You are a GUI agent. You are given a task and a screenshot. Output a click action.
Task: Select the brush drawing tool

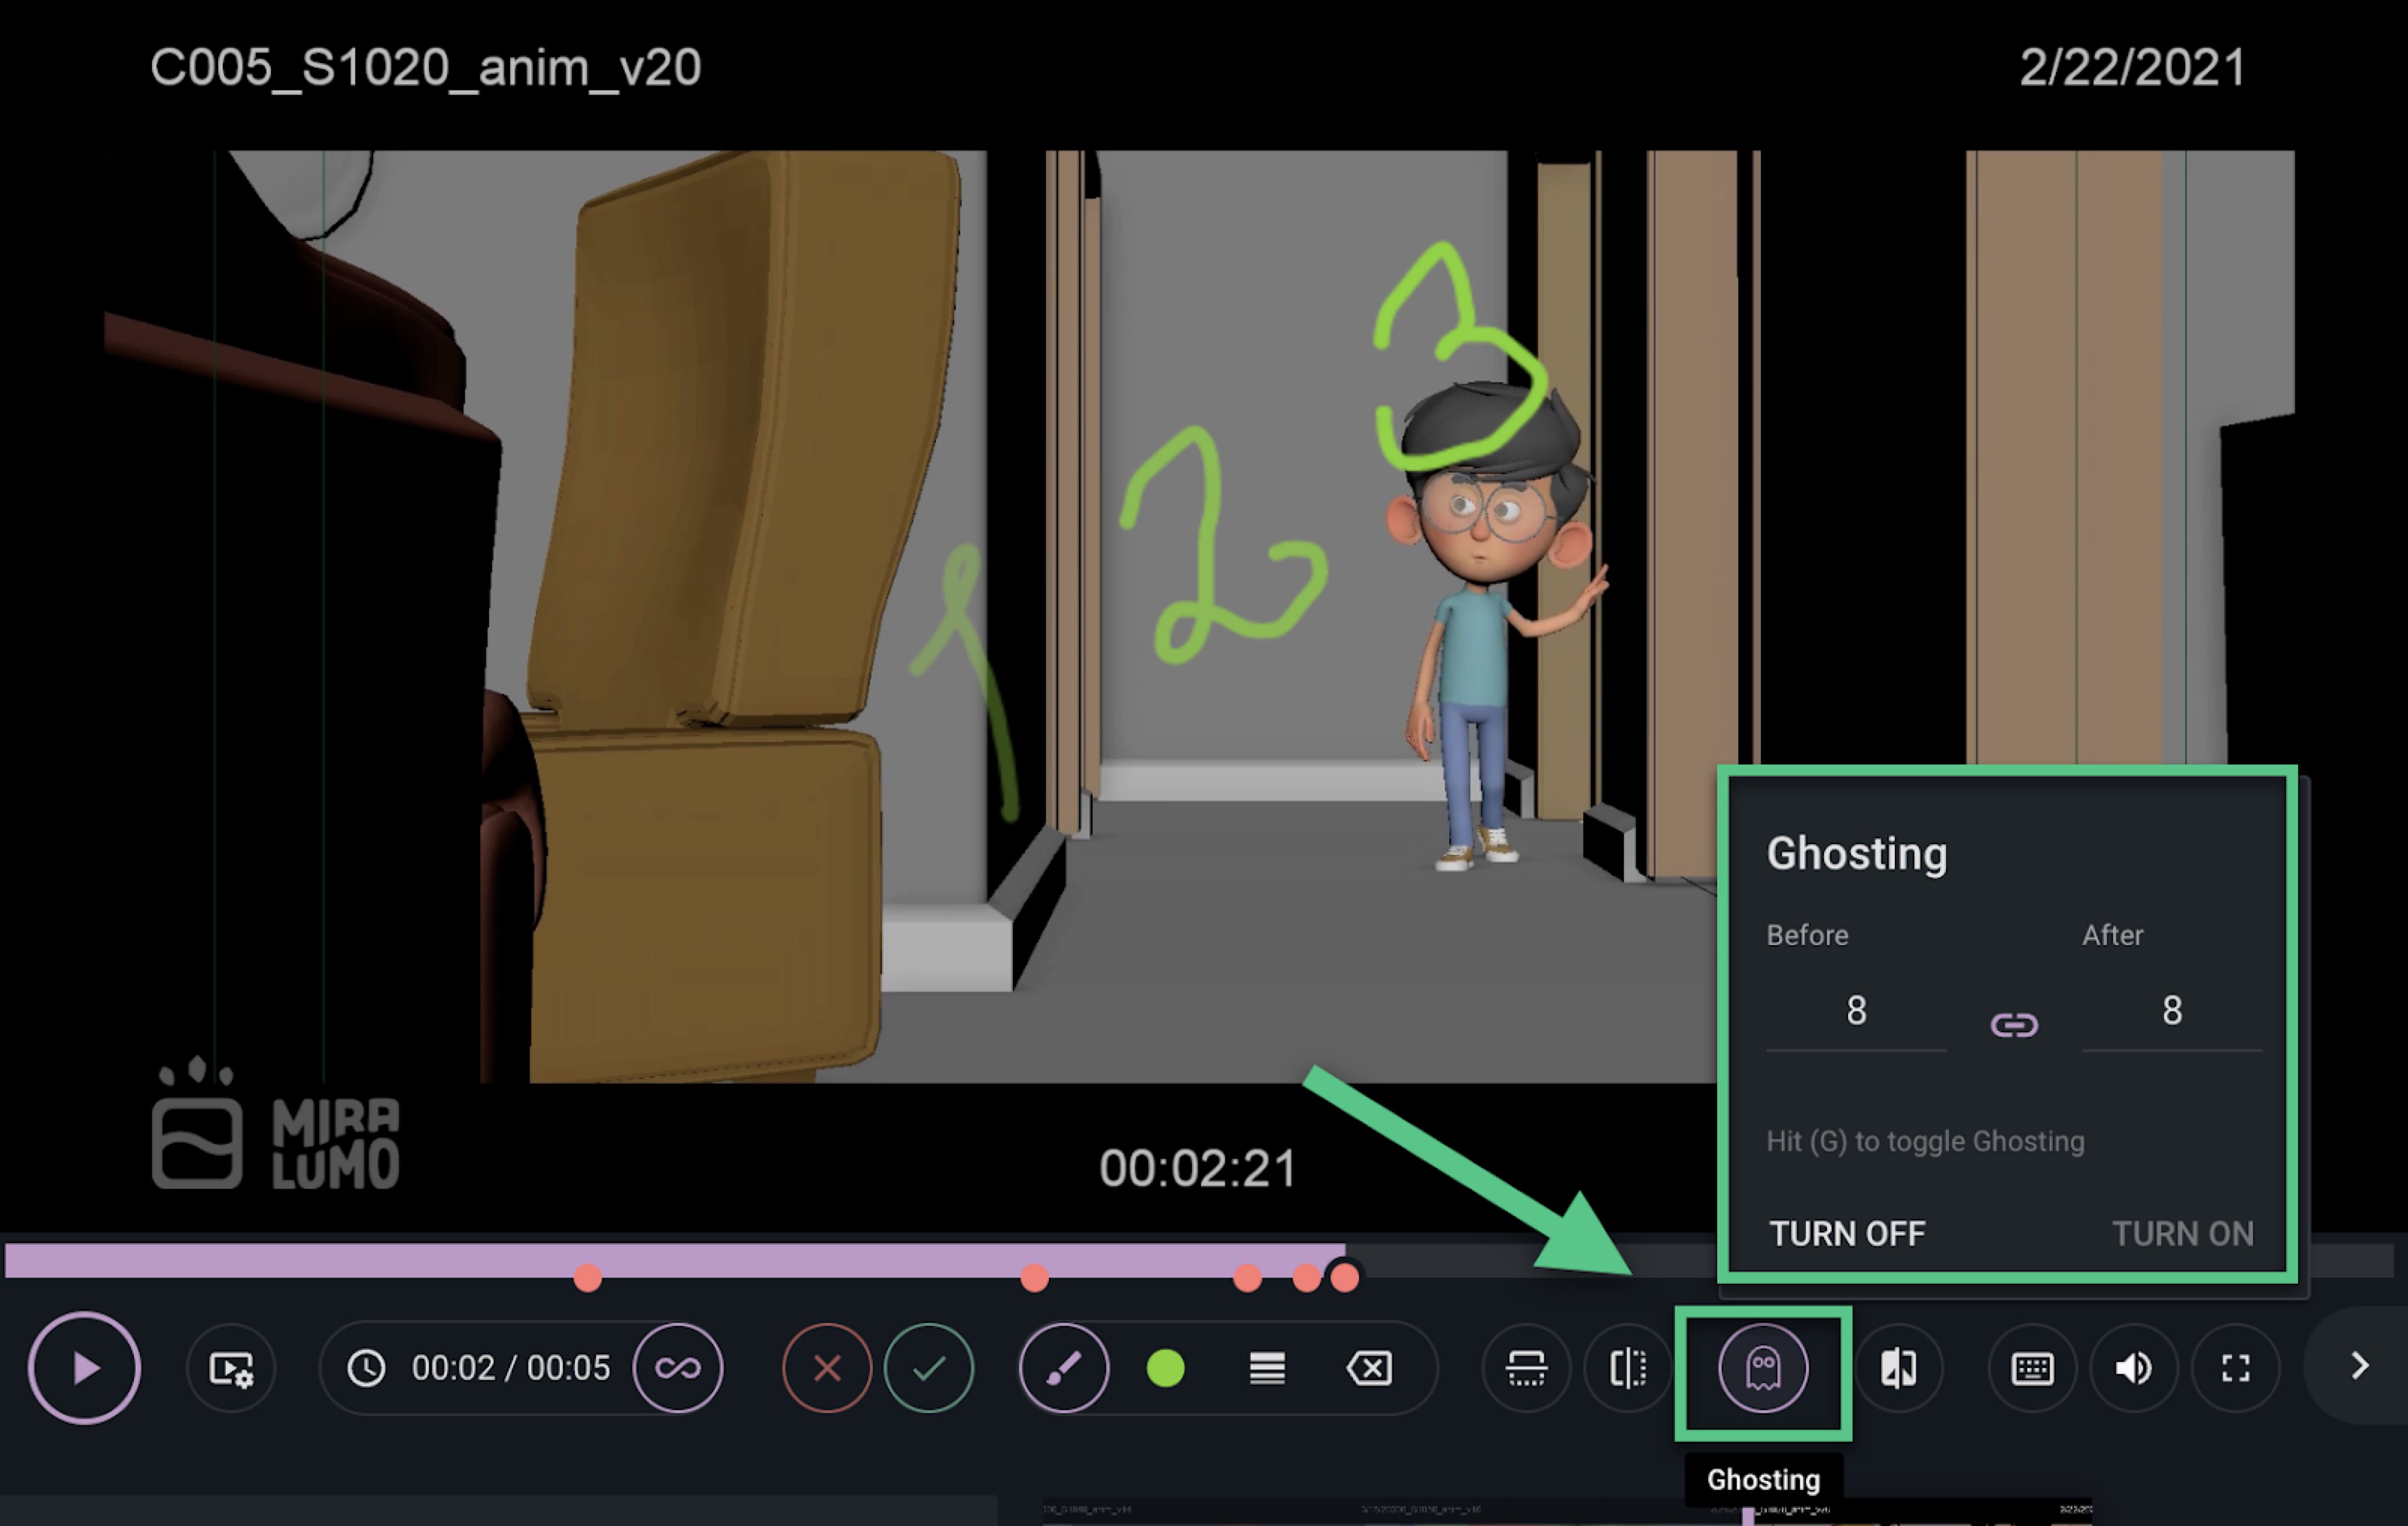point(1064,1368)
